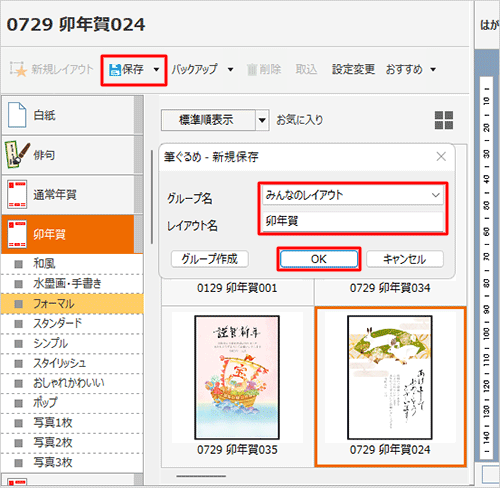Choose the スタンダード subcategory
This screenshot has height=488, width=500.
(72, 323)
